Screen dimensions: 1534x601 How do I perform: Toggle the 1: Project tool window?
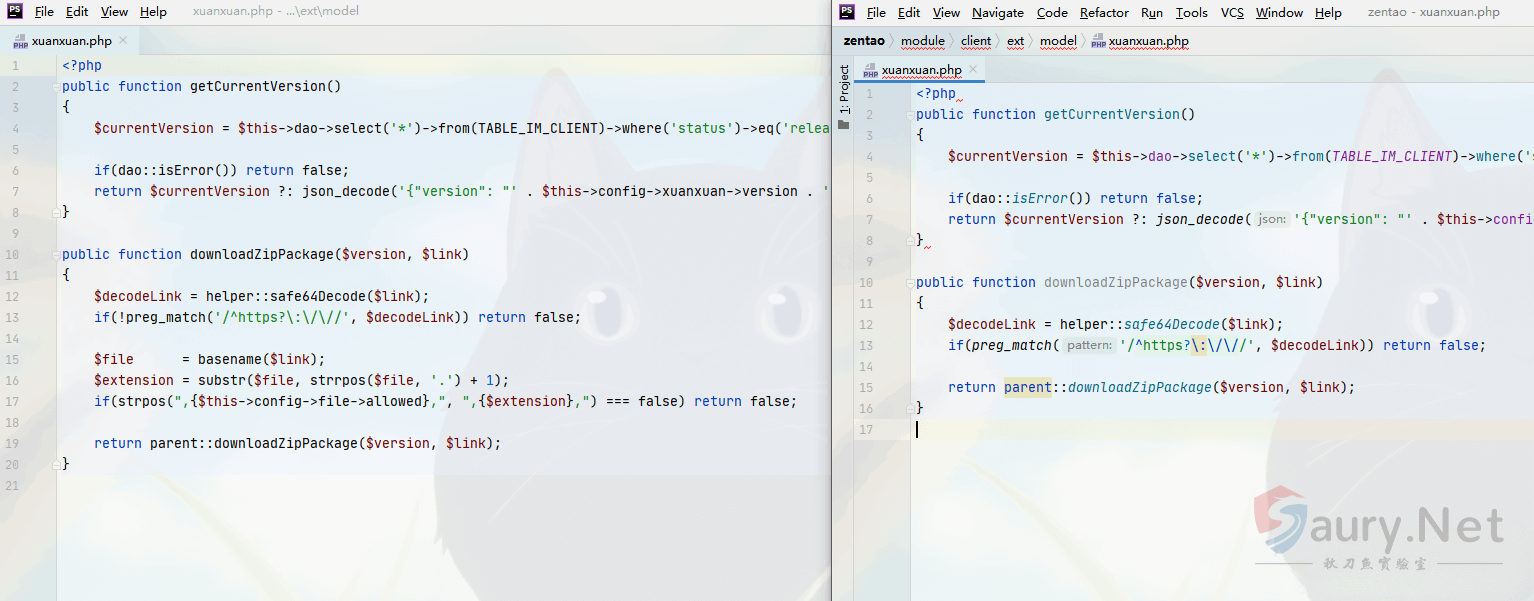844,90
